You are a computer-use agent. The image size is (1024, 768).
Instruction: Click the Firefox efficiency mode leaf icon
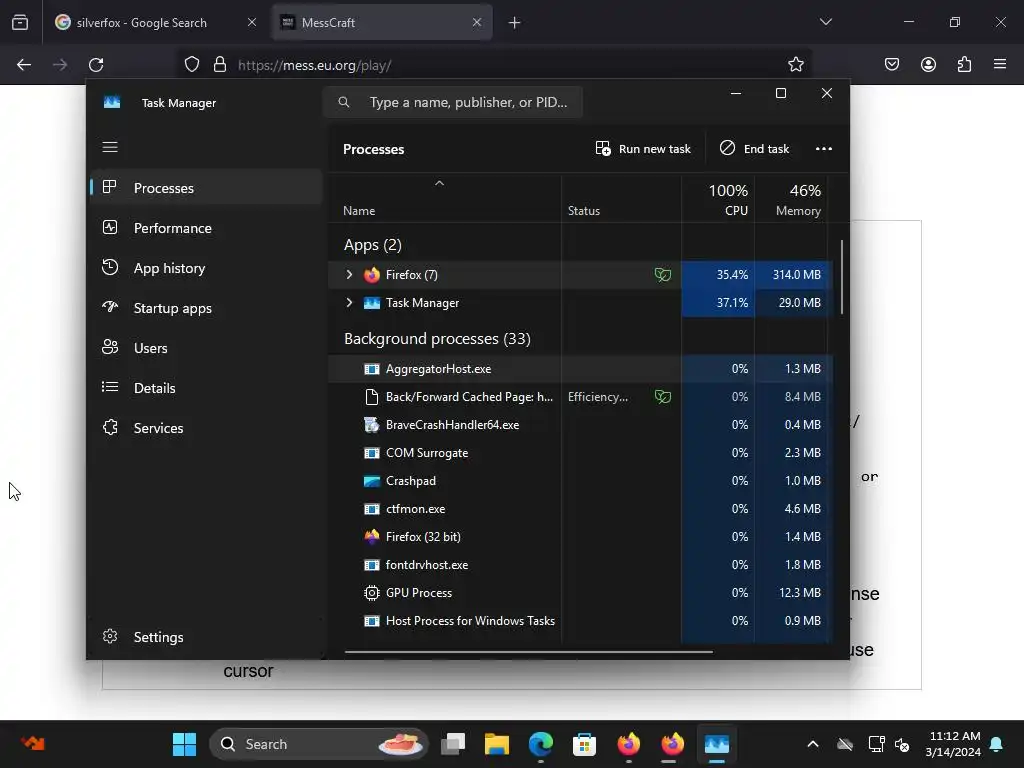pyautogui.click(x=663, y=275)
